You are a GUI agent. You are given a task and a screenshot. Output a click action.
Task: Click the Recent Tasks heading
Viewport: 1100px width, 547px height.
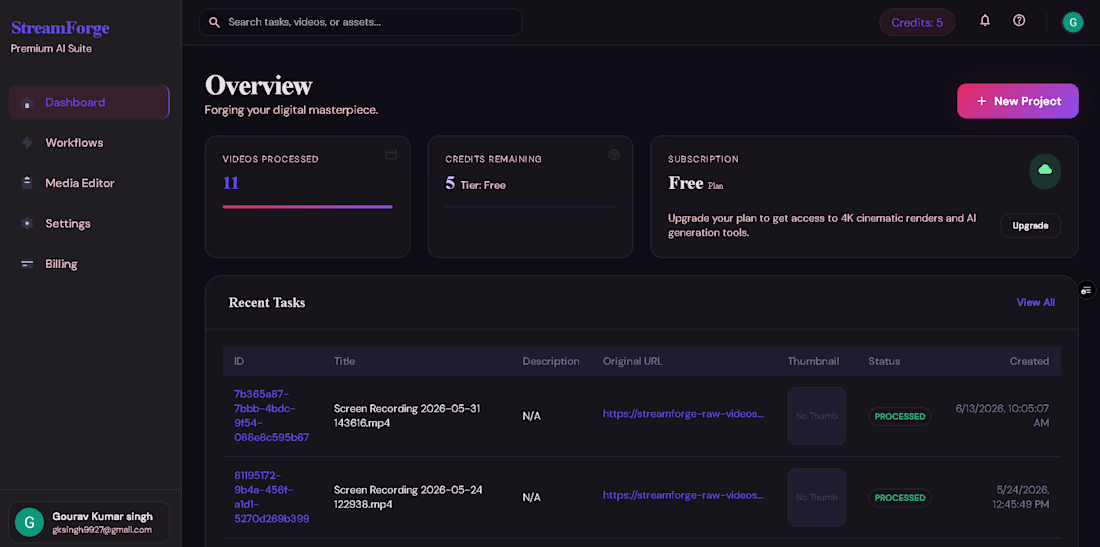point(267,303)
